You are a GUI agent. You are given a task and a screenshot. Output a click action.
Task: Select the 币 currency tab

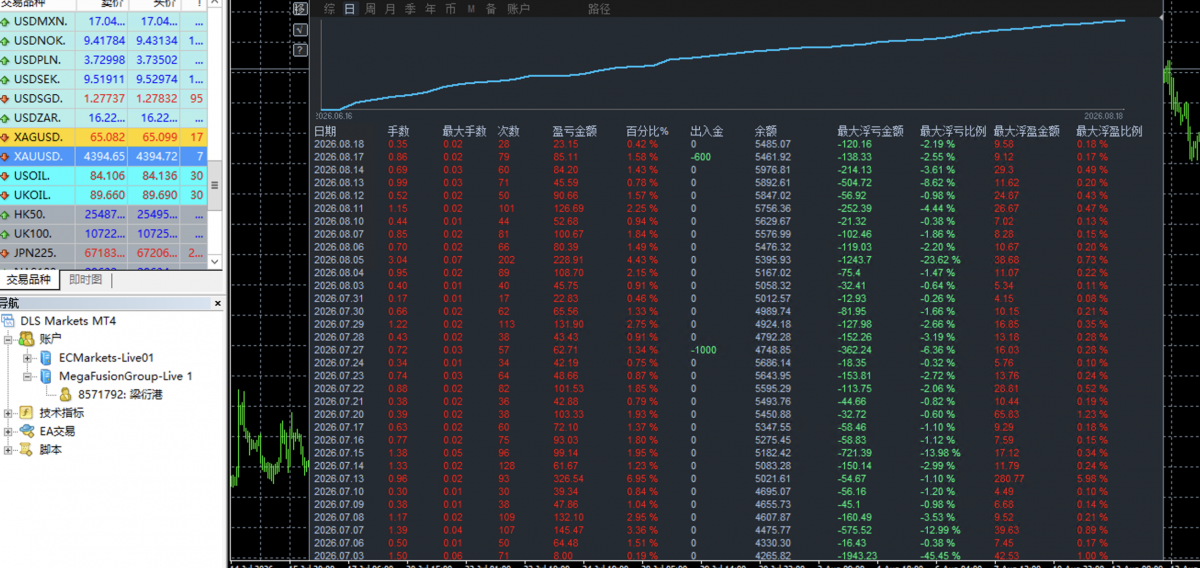450,9
